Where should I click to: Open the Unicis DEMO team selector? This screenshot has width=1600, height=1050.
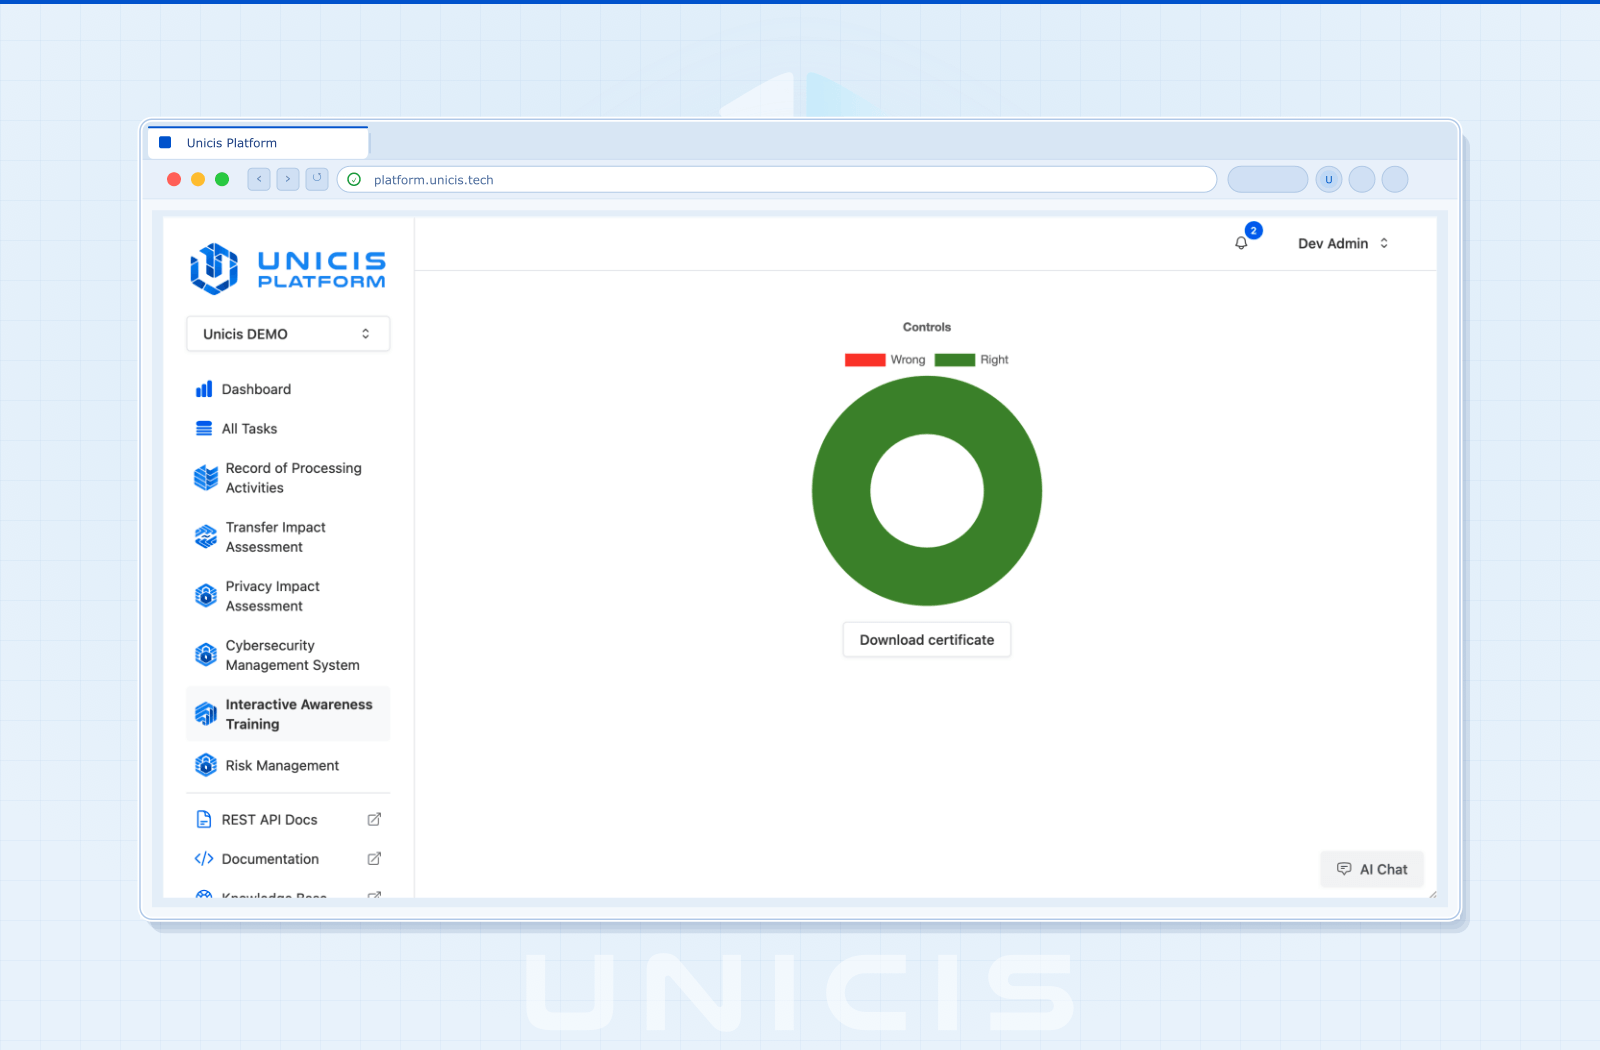[x=288, y=334]
